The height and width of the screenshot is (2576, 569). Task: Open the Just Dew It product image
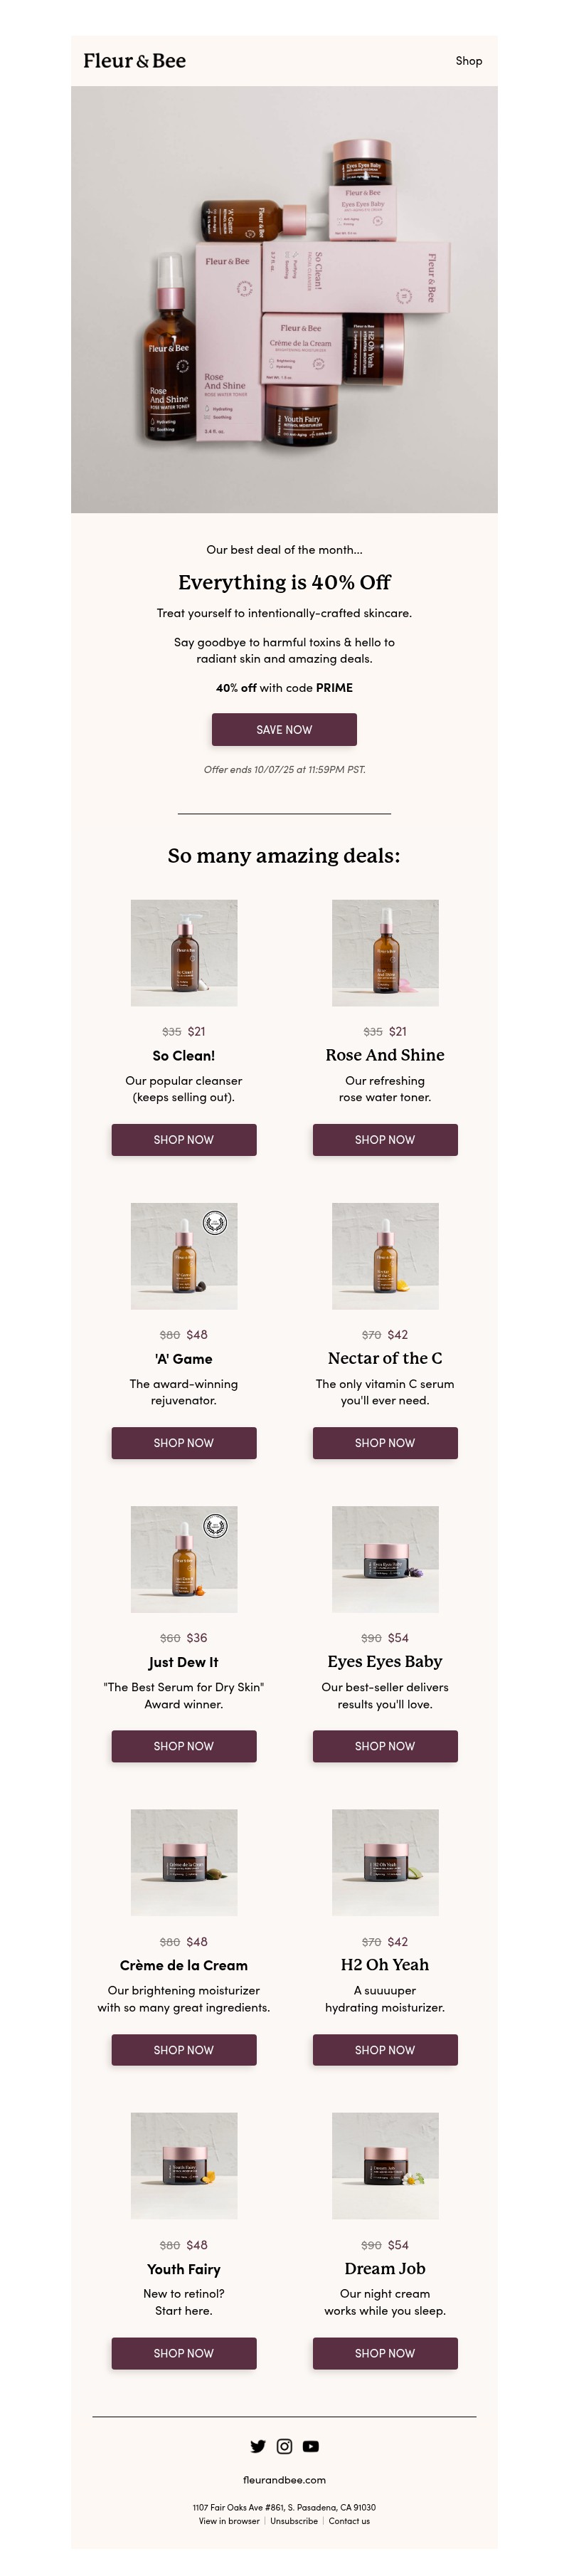coord(184,1558)
